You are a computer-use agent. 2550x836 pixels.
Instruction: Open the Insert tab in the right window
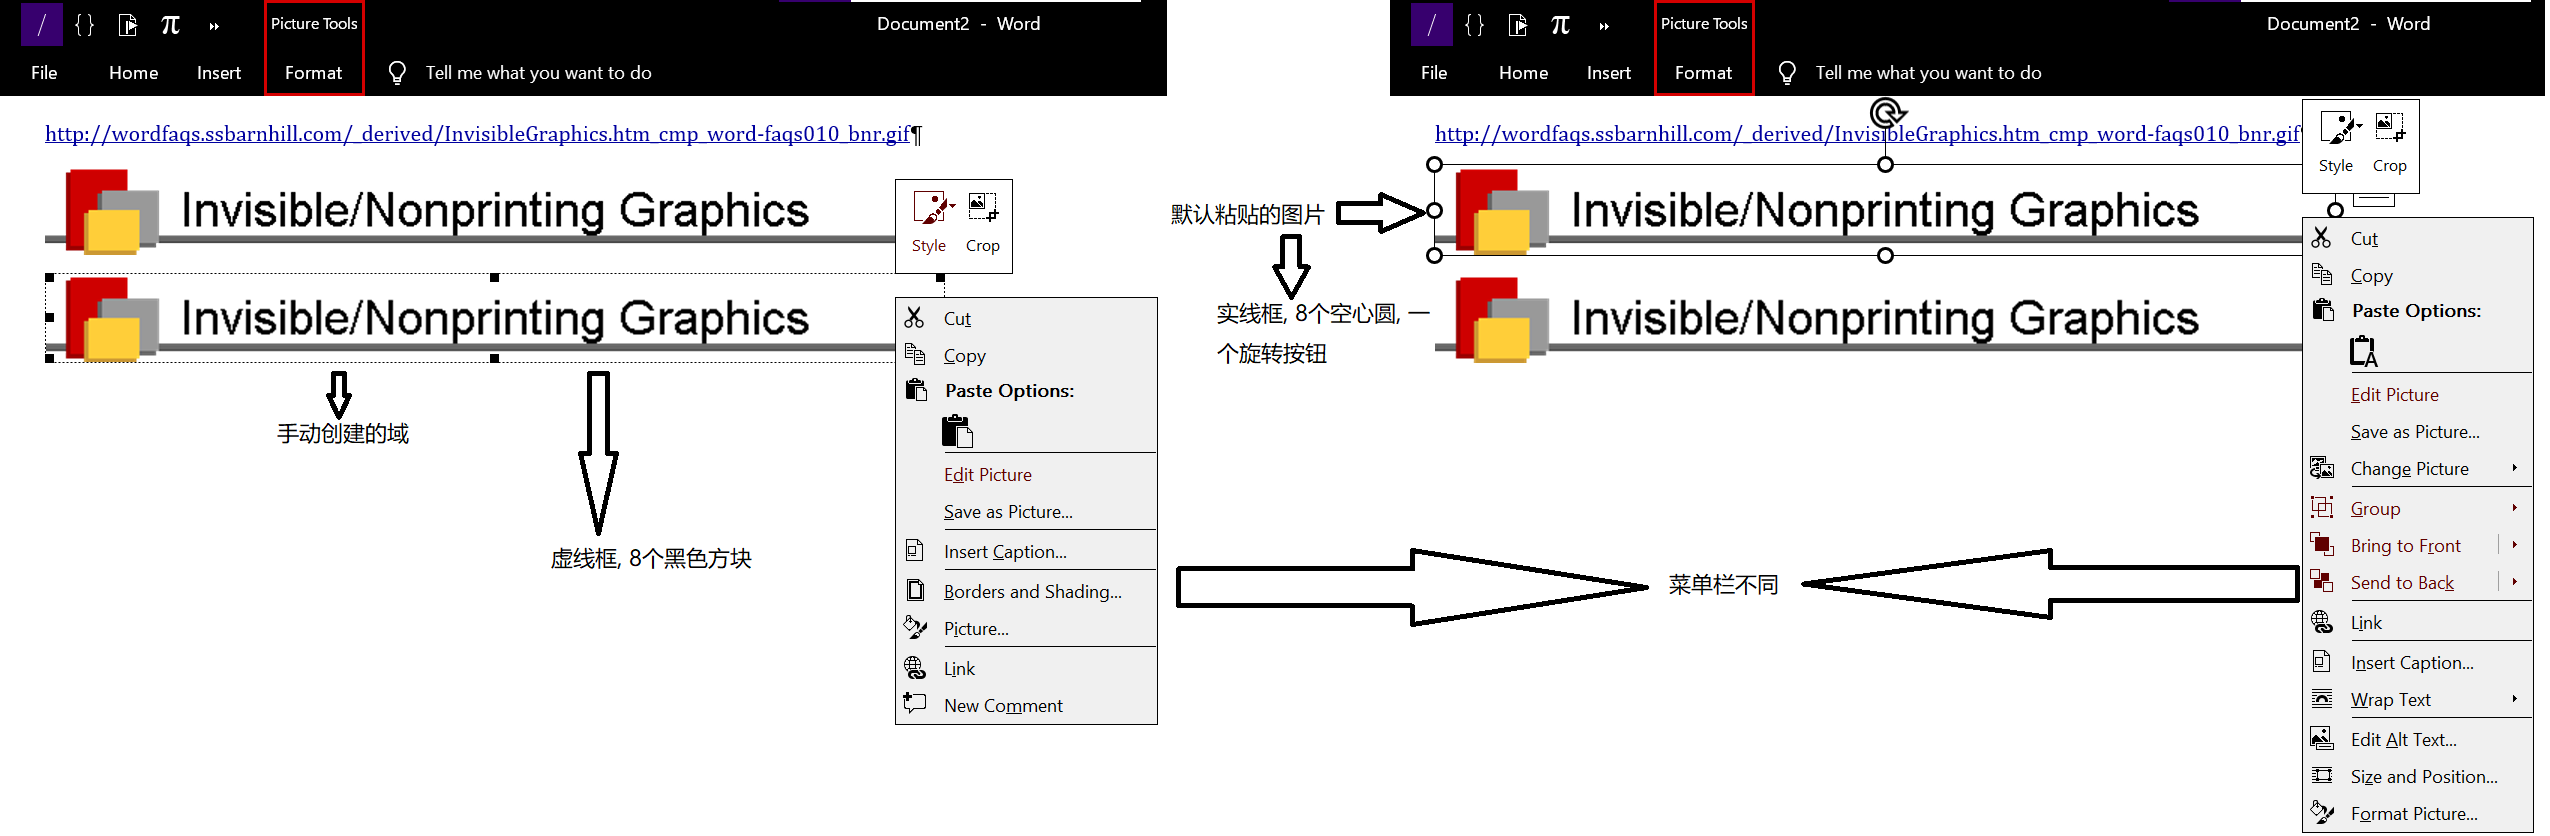coord(1609,73)
